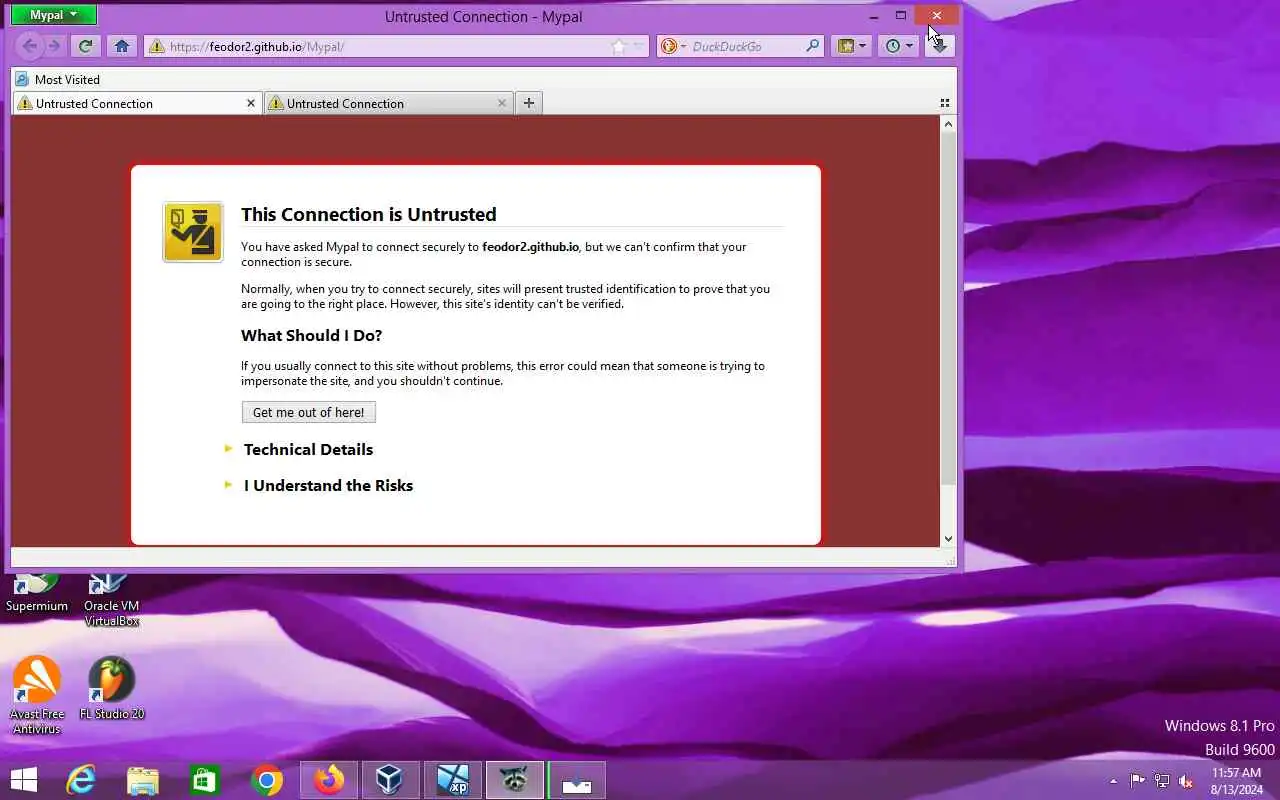This screenshot has width=1280, height=800.
Task: Open FL Studio 20 desktop shortcut
Action: point(112,688)
